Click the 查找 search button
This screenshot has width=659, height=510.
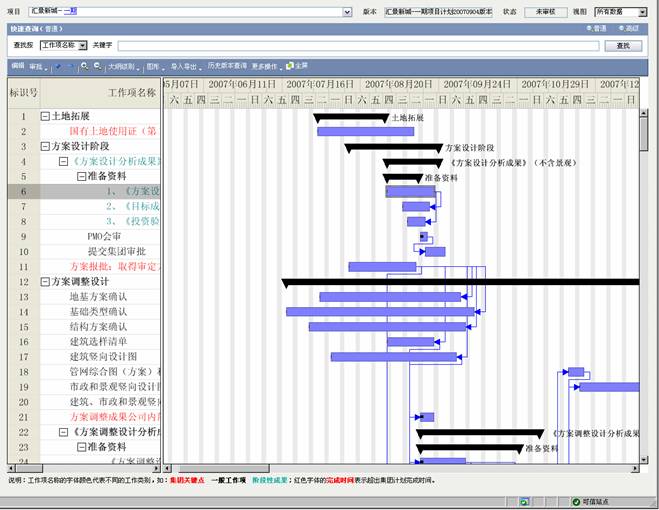(x=624, y=46)
